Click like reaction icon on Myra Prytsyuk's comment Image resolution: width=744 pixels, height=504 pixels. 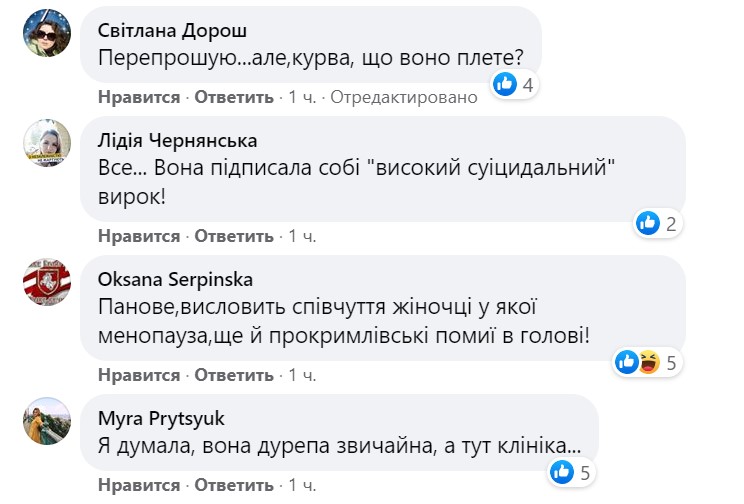562,470
